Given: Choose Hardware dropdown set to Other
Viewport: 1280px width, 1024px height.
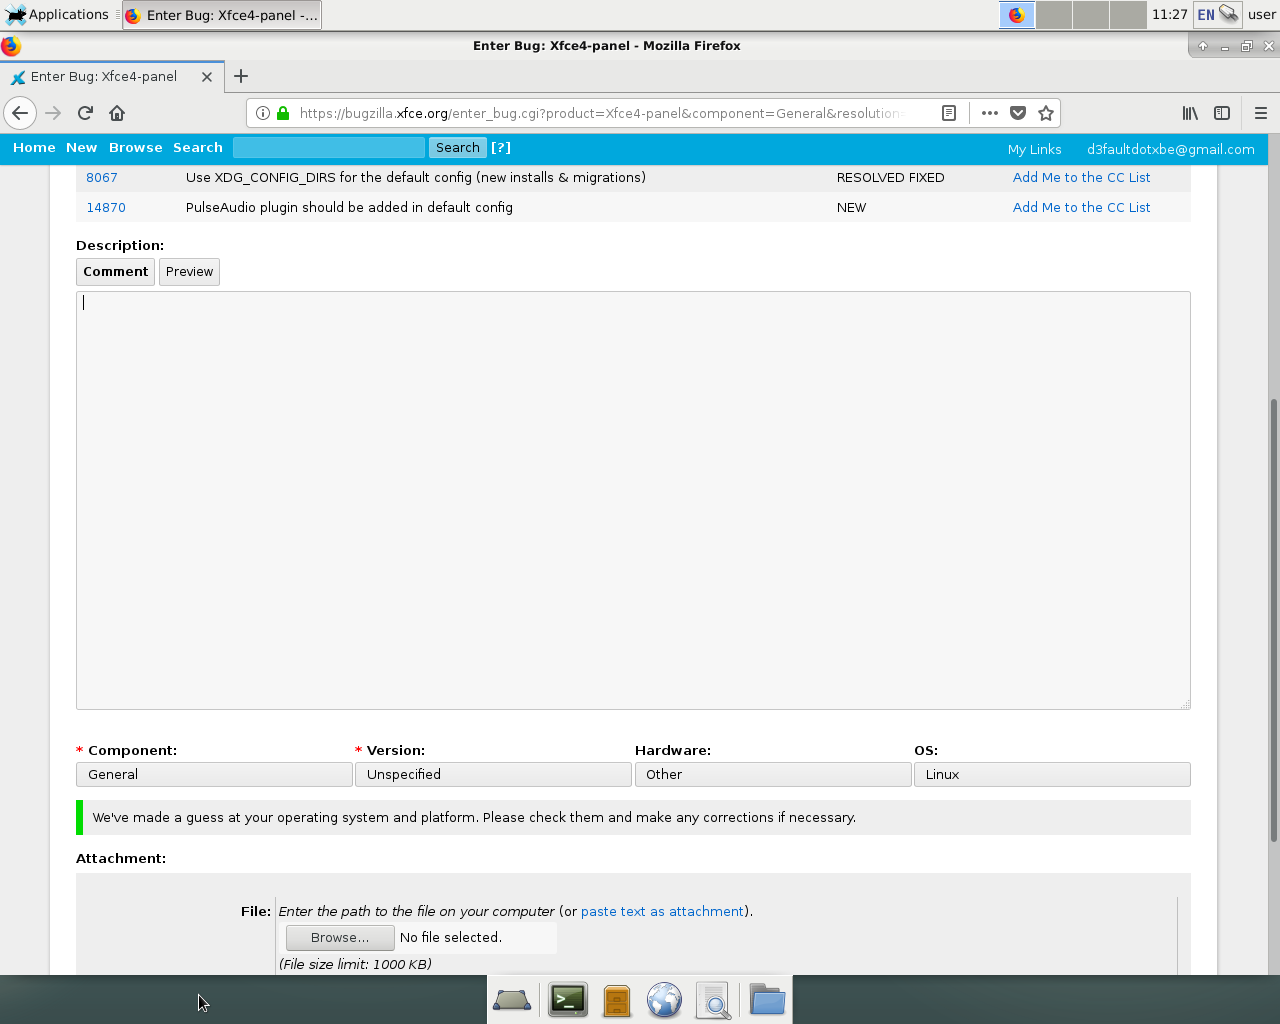Looking at the screenshot, I should pos(772,775).
